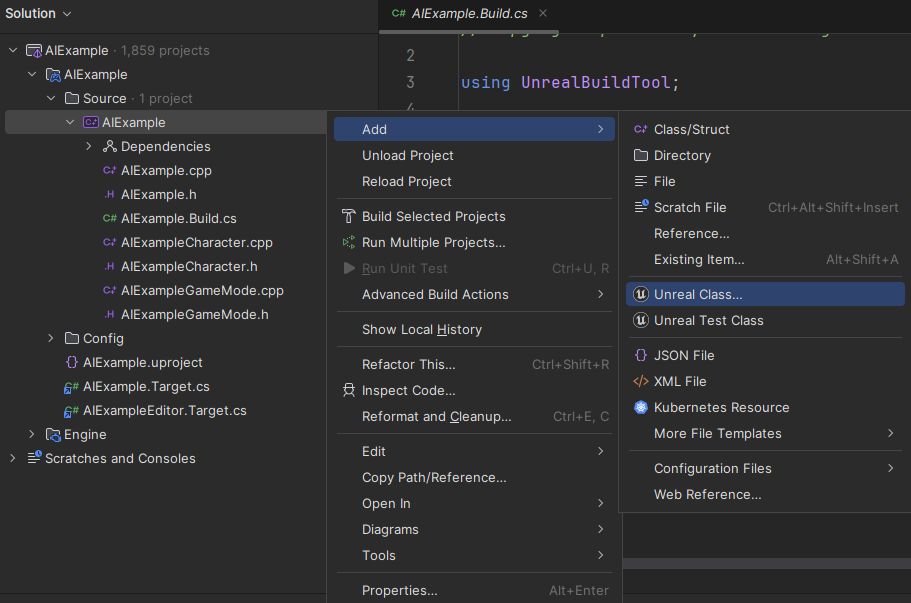This screenshot has width=911, height=603.
Task: Select Unload Project from context menu
Action: [474, 155]
